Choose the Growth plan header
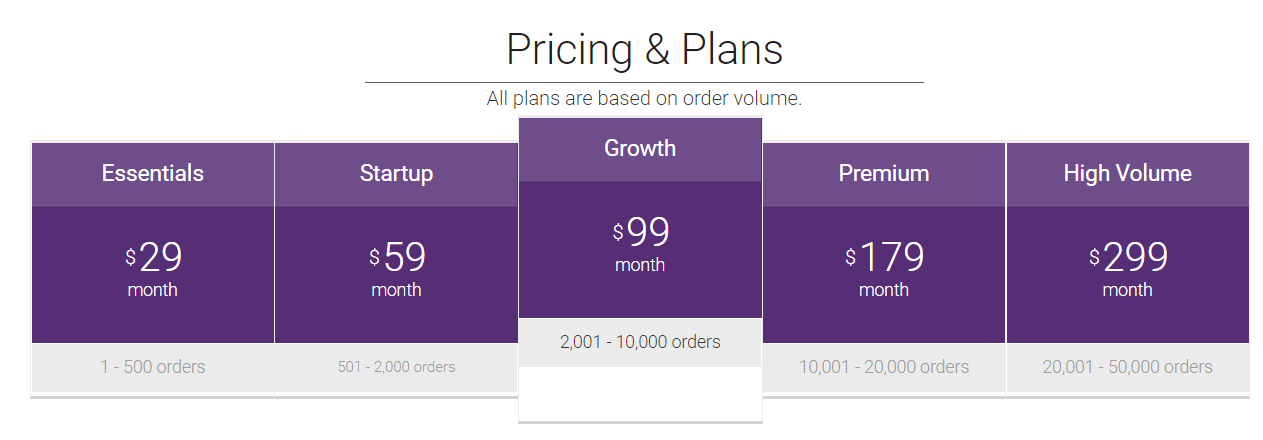The height and width of the screenshot is (440, 1263). [640, 148]
